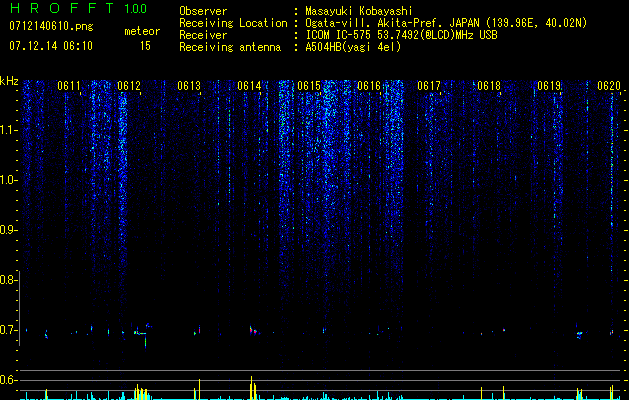The image size is (629, 400).
Task: Click the 0619 time marker
Action: [x=549, y=86]
